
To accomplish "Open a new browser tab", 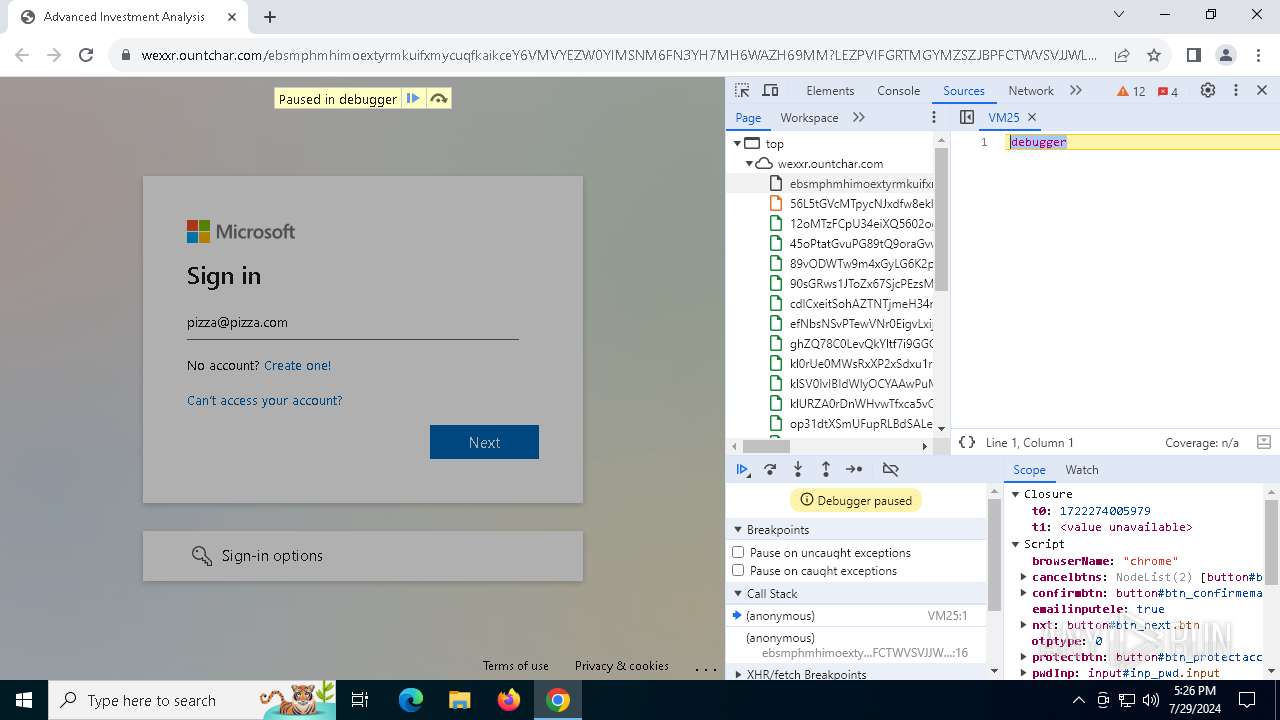I will [x=270, y=16].
